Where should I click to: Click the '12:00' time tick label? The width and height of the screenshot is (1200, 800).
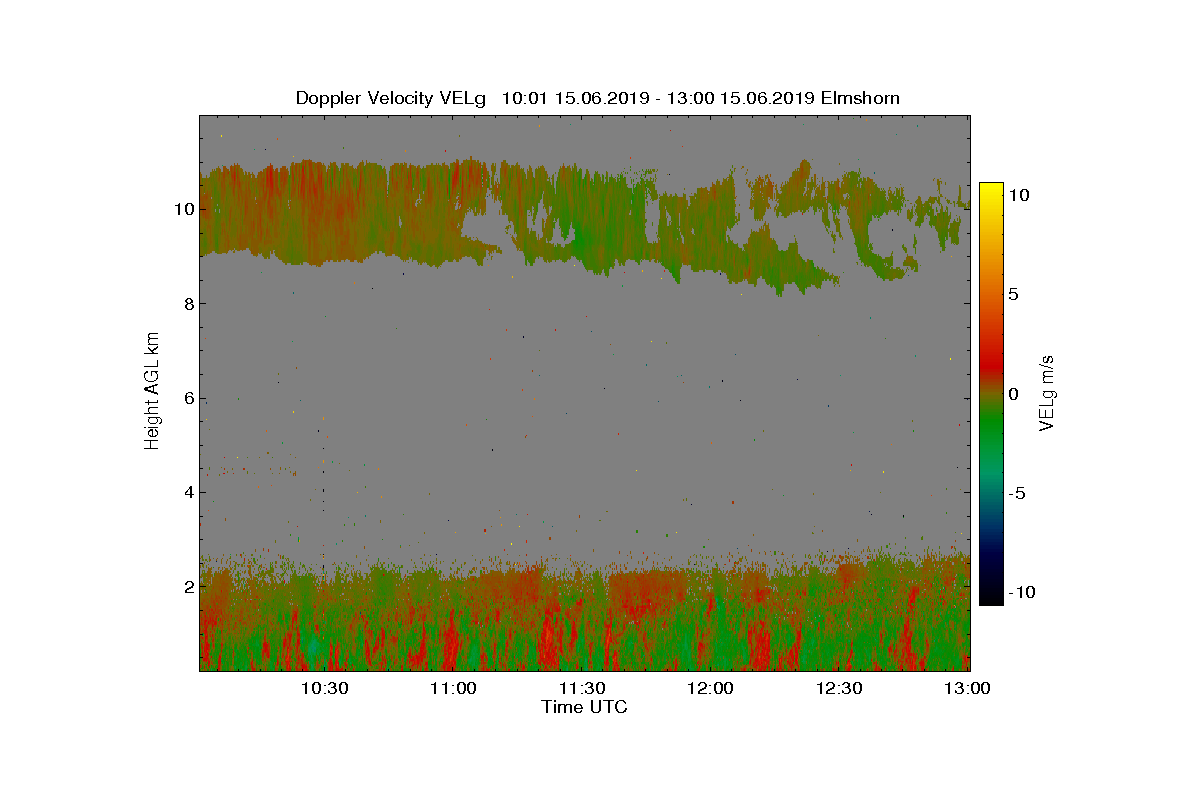click(x=711, y=688)
